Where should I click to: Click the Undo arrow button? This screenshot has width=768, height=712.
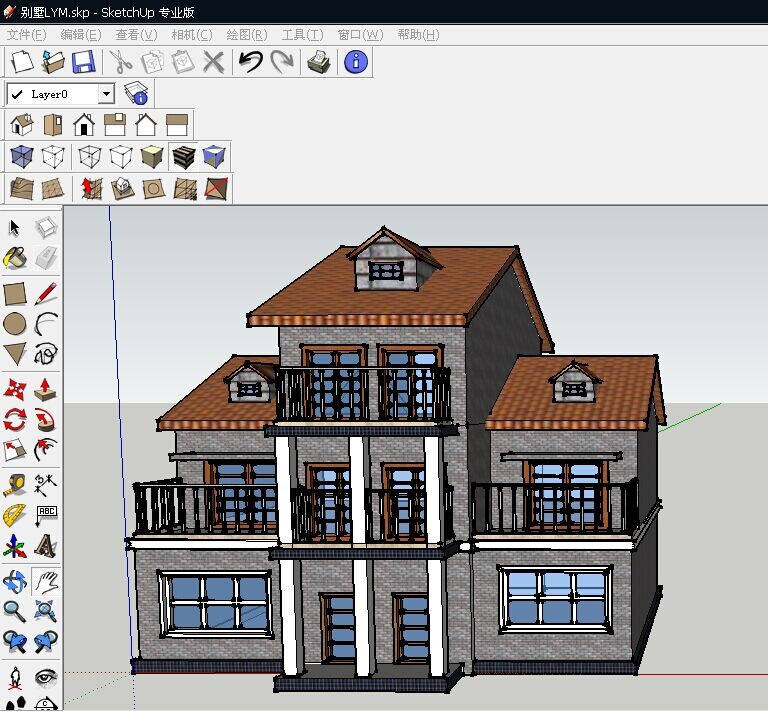(x=251, y=62)
